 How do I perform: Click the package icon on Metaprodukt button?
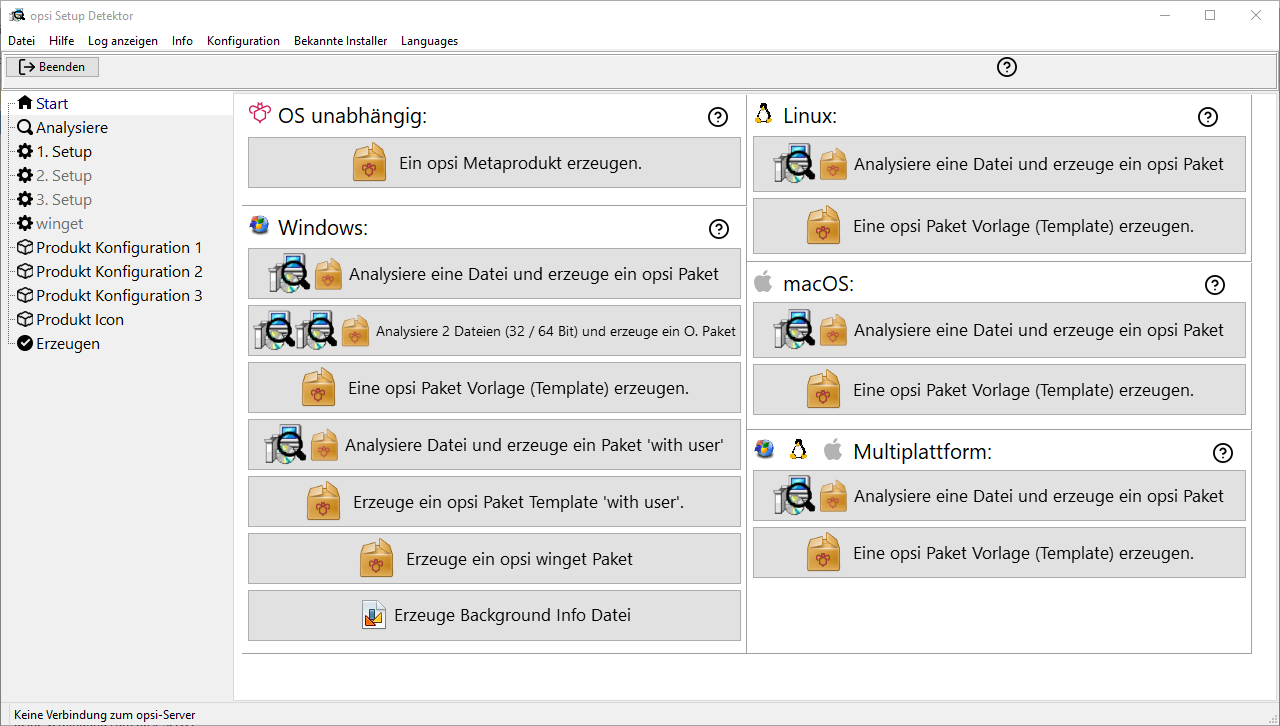[370, 162]
